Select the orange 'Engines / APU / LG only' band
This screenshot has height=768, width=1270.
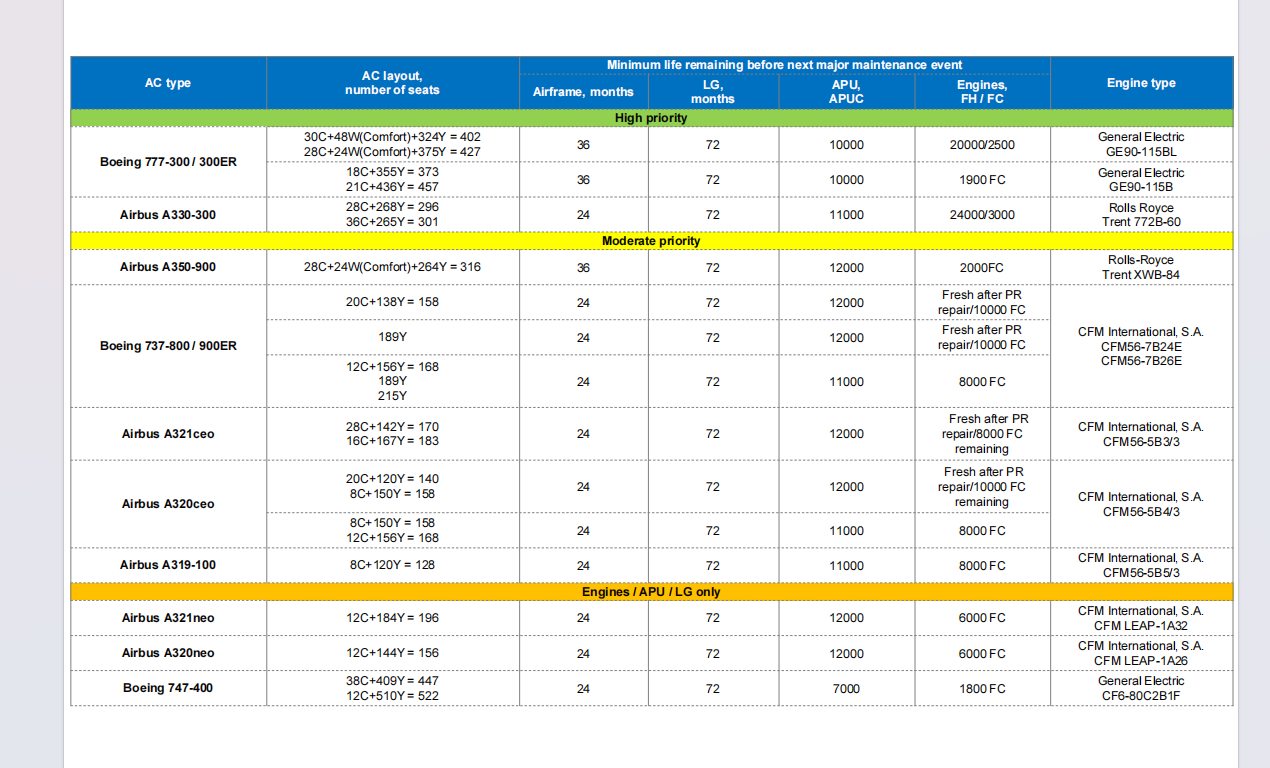[651, 592]
